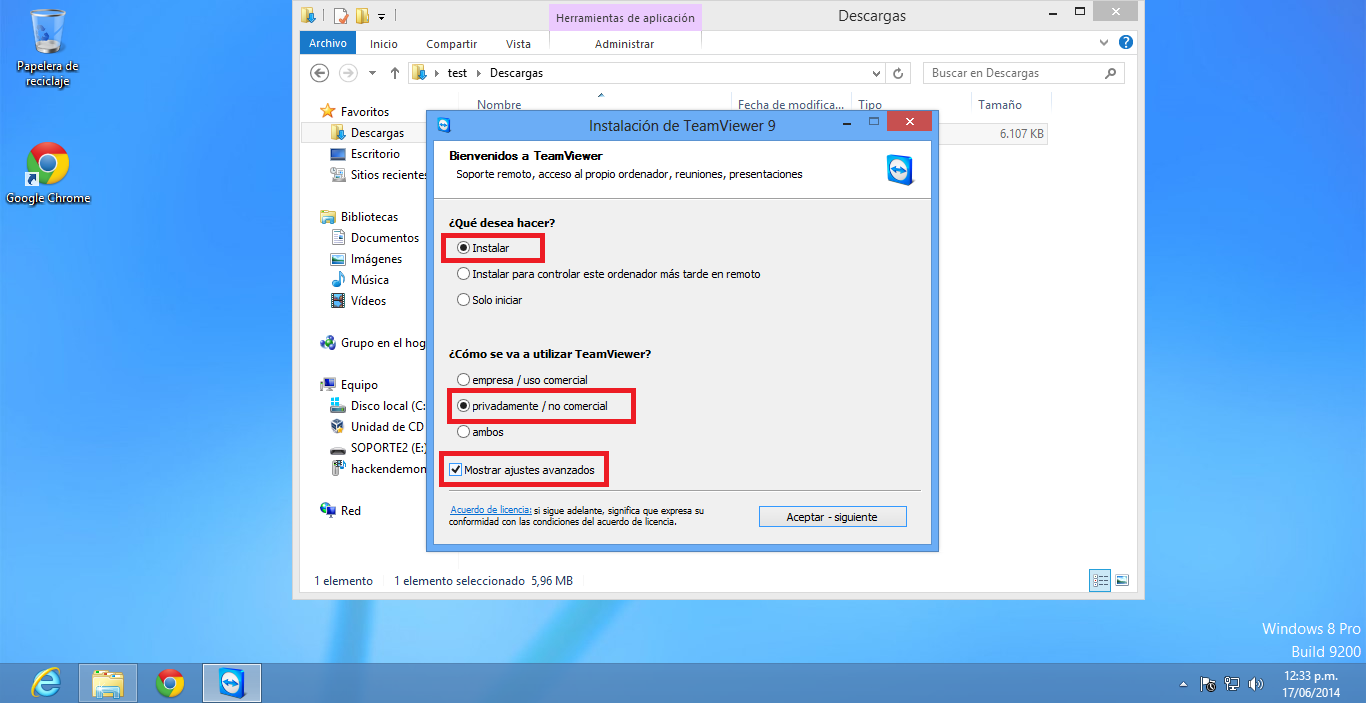Open the Archivo menu in Explorer
This screenshot has width=1366, height=703.
(327, 43)
